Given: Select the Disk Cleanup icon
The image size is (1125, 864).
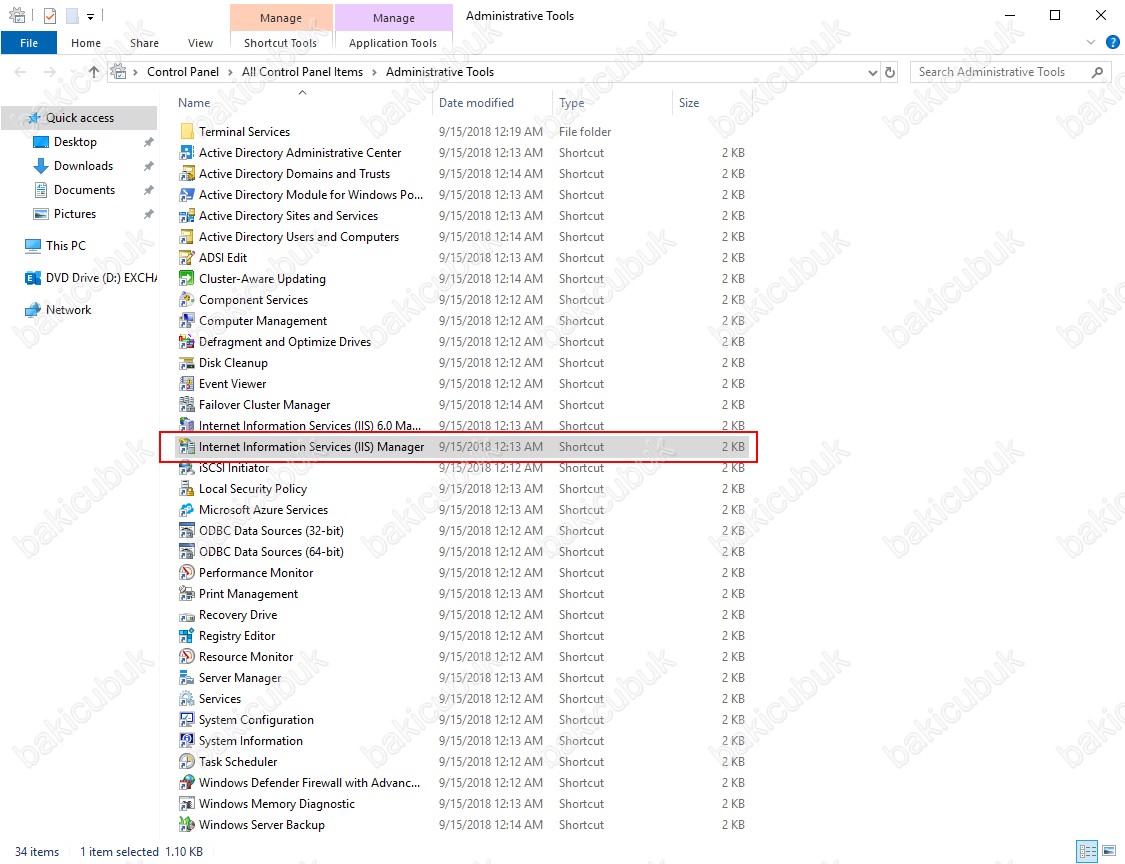Looking at the screenshot, I should tap(187, 363).
